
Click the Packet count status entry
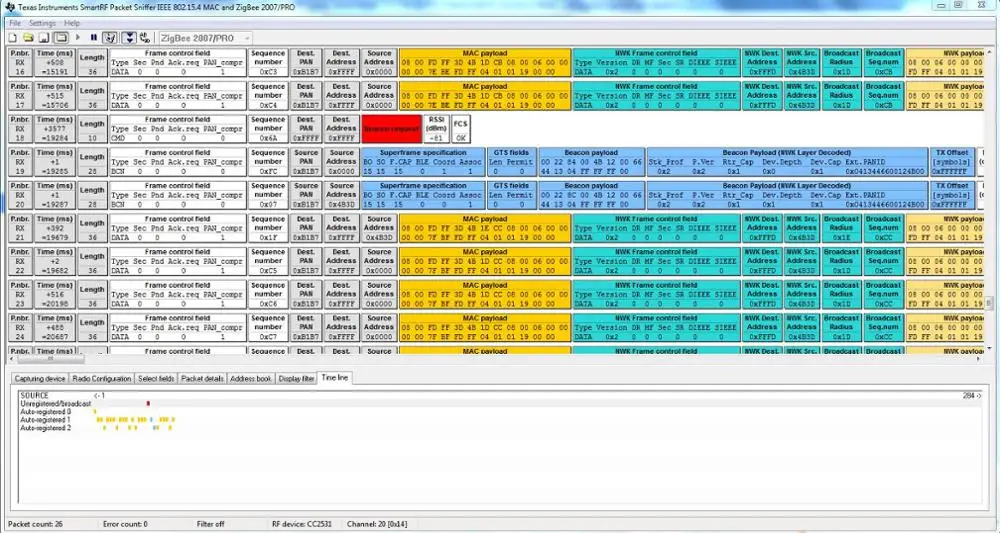pyautogui.click(x=35, y=524)
